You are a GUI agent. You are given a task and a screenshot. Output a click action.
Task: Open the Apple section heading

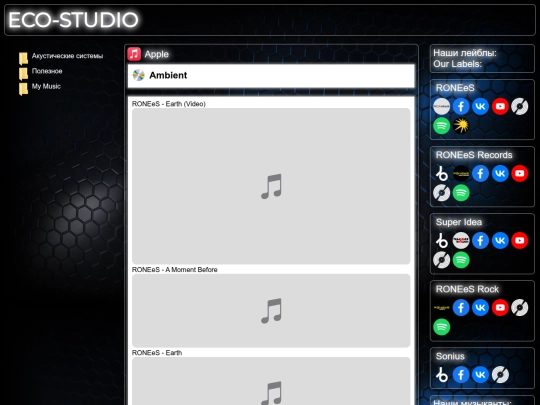pos(157,54)
